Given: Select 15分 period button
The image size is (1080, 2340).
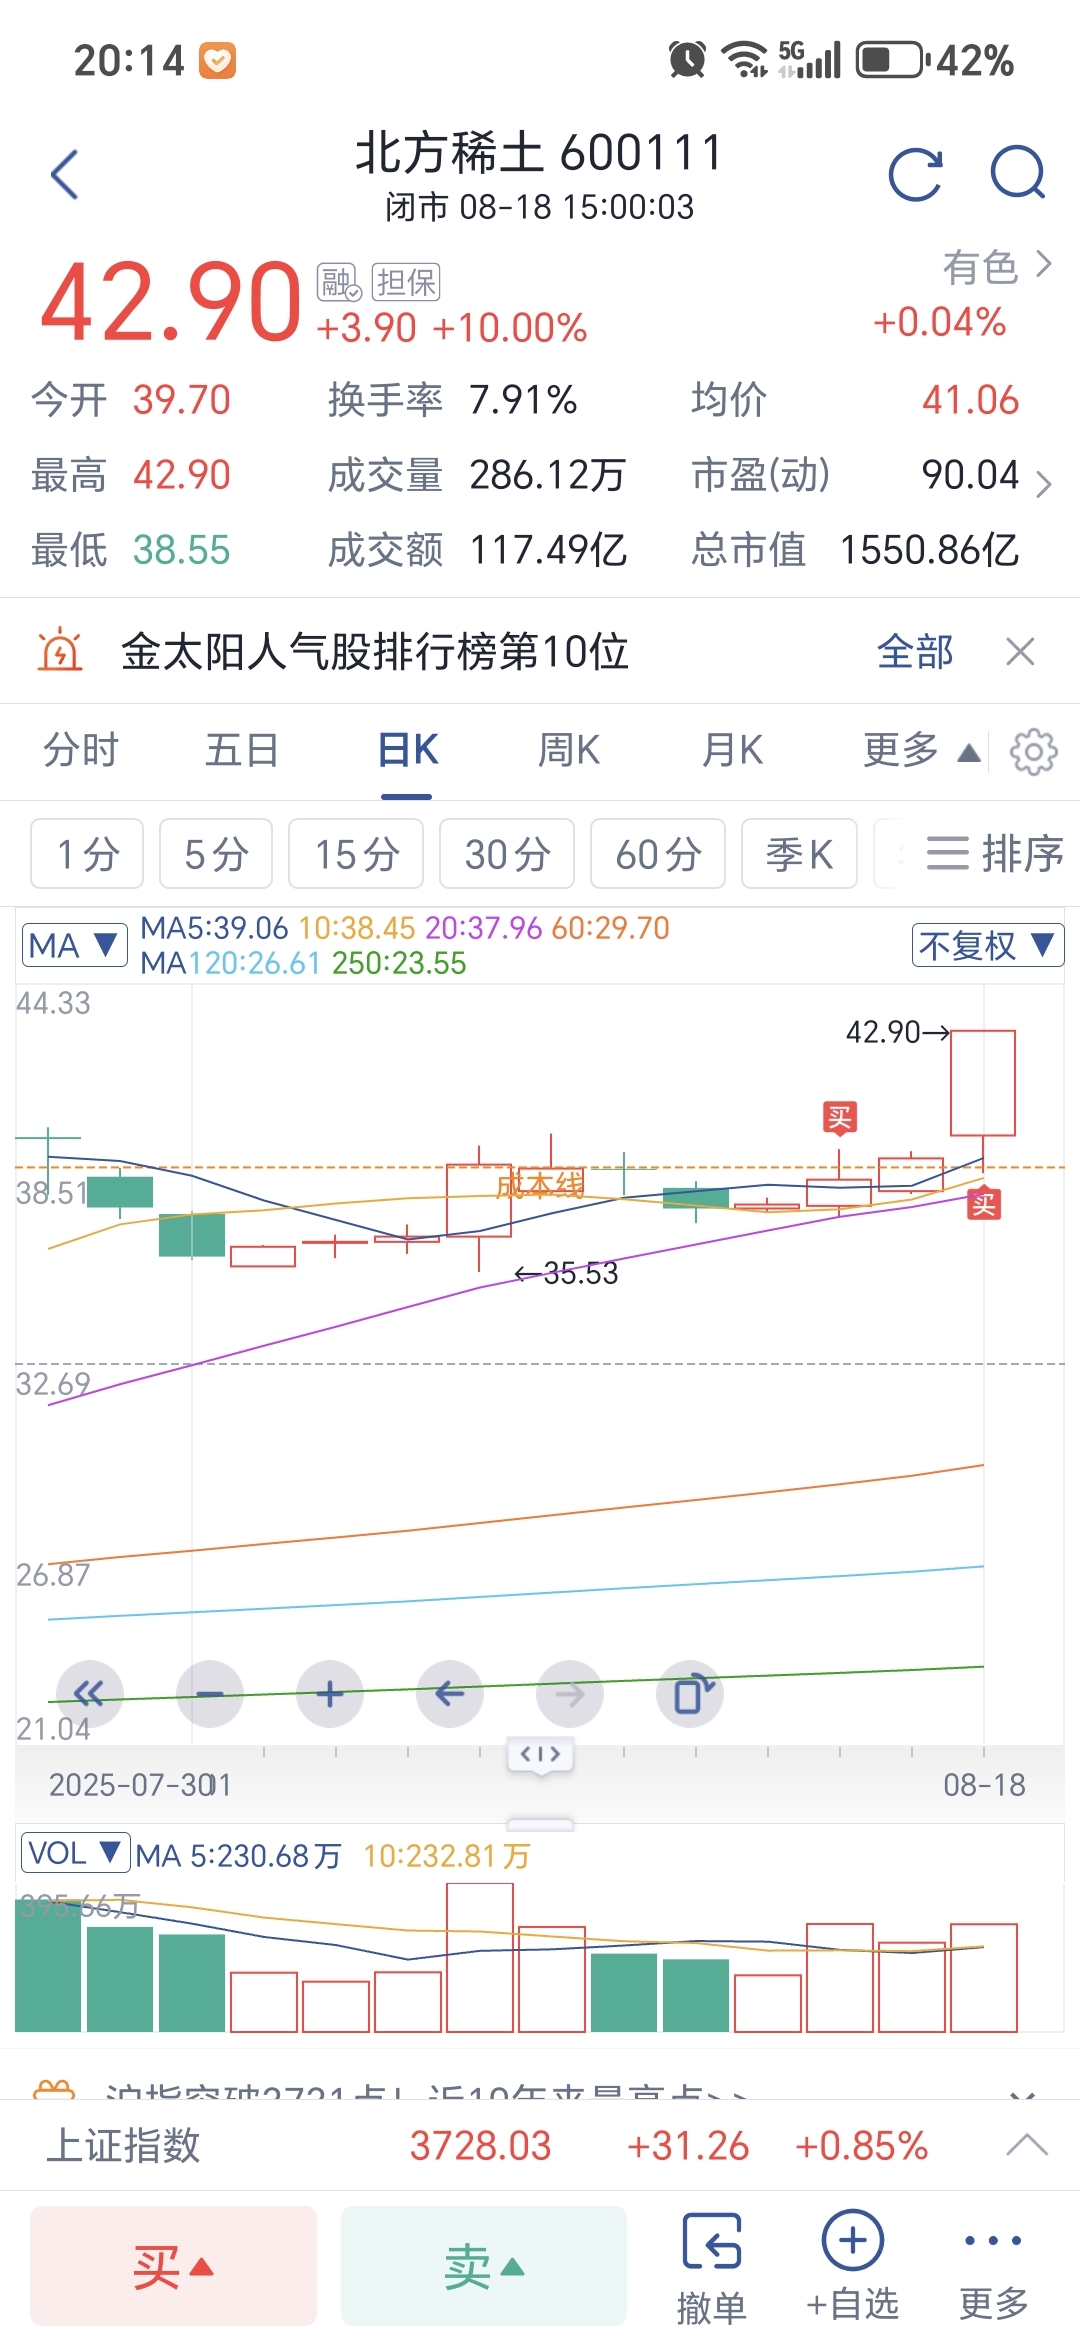Looking at the screenshot, I should point(356,854).
